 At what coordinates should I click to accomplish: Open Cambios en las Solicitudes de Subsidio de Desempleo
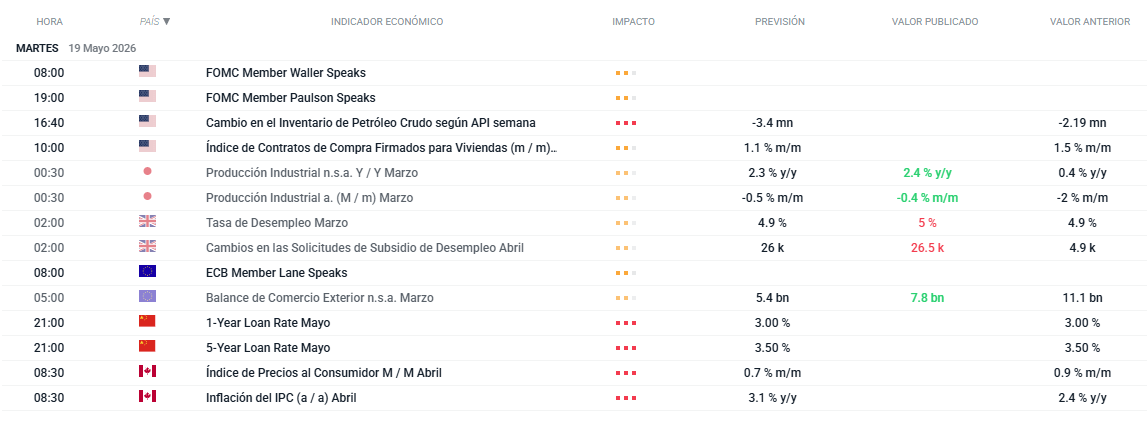coord(365,248)
